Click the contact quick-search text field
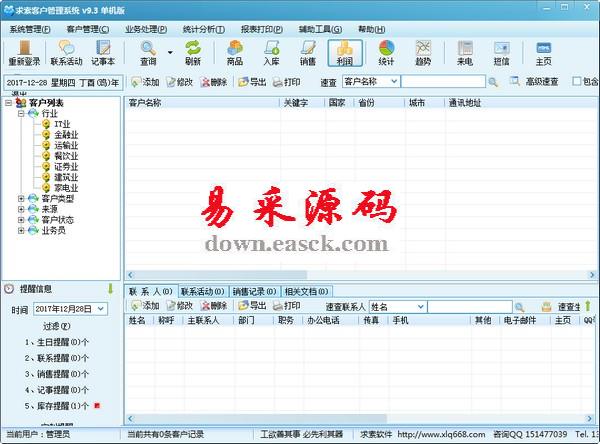600x444 pixels. [x=470, y=307]
